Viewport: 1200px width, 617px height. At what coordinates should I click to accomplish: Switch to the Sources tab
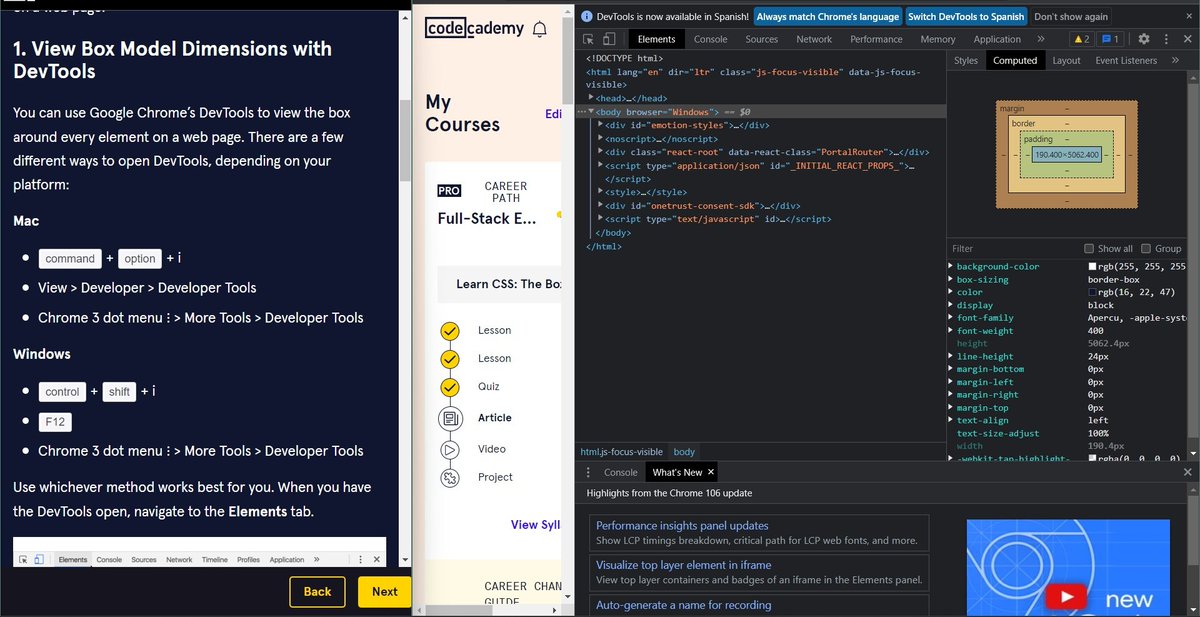click(761, 39)
